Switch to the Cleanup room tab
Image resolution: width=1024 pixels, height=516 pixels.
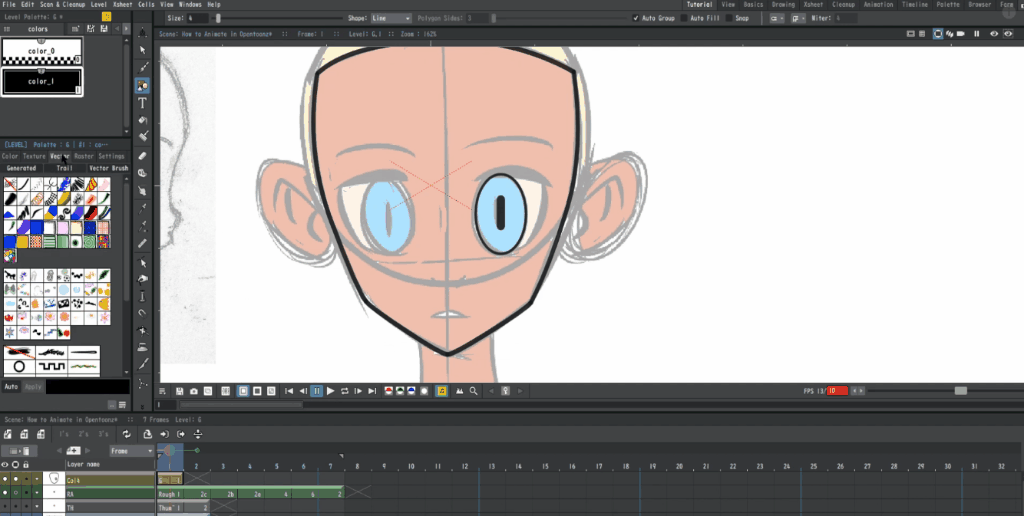pyautogui.click(x=843, y=5)
